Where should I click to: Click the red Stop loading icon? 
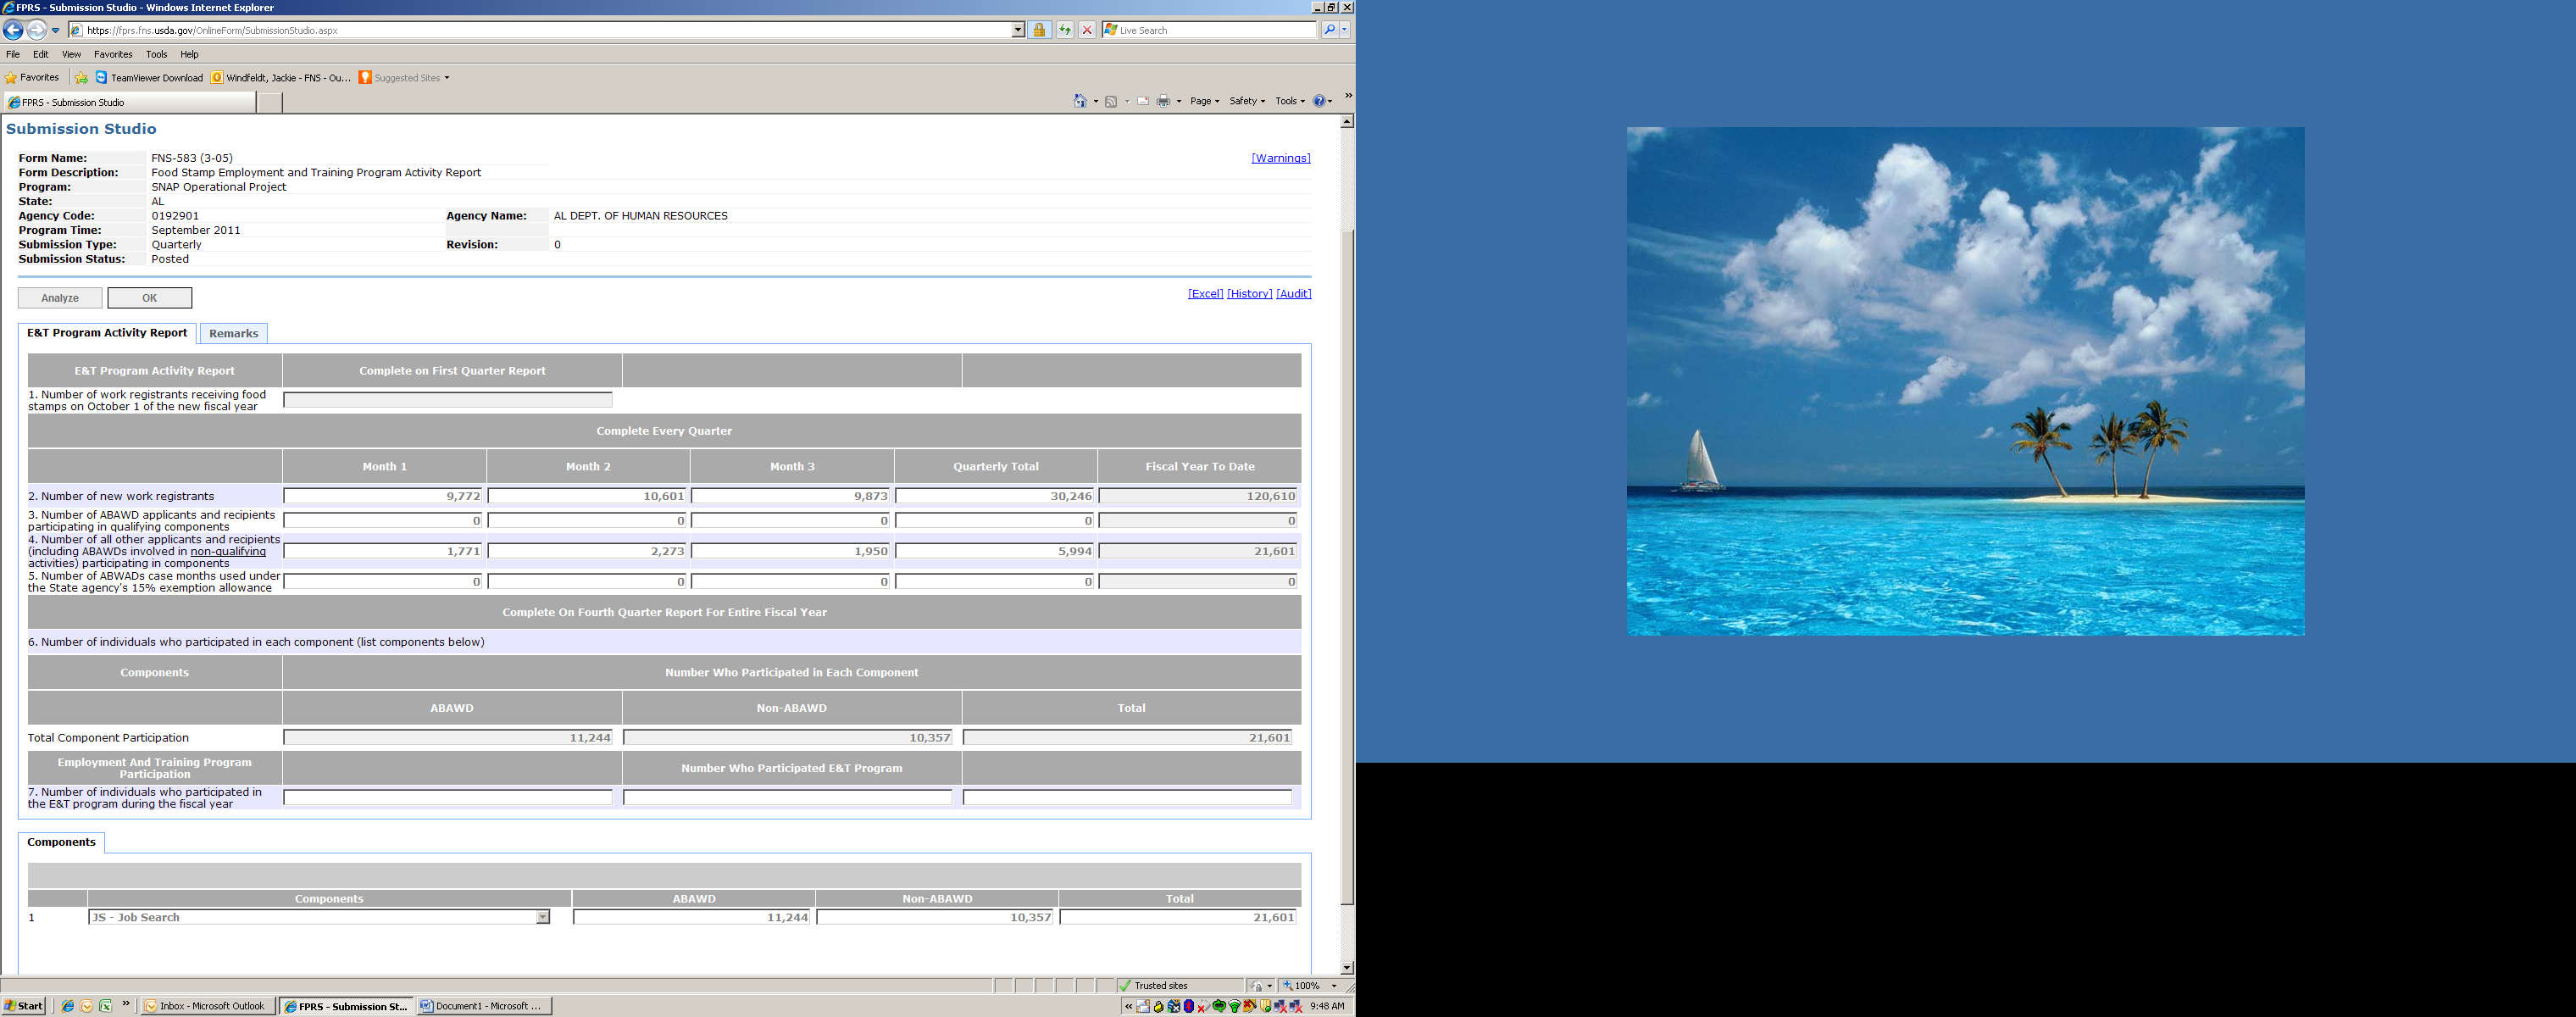[x=1087, y=30]
